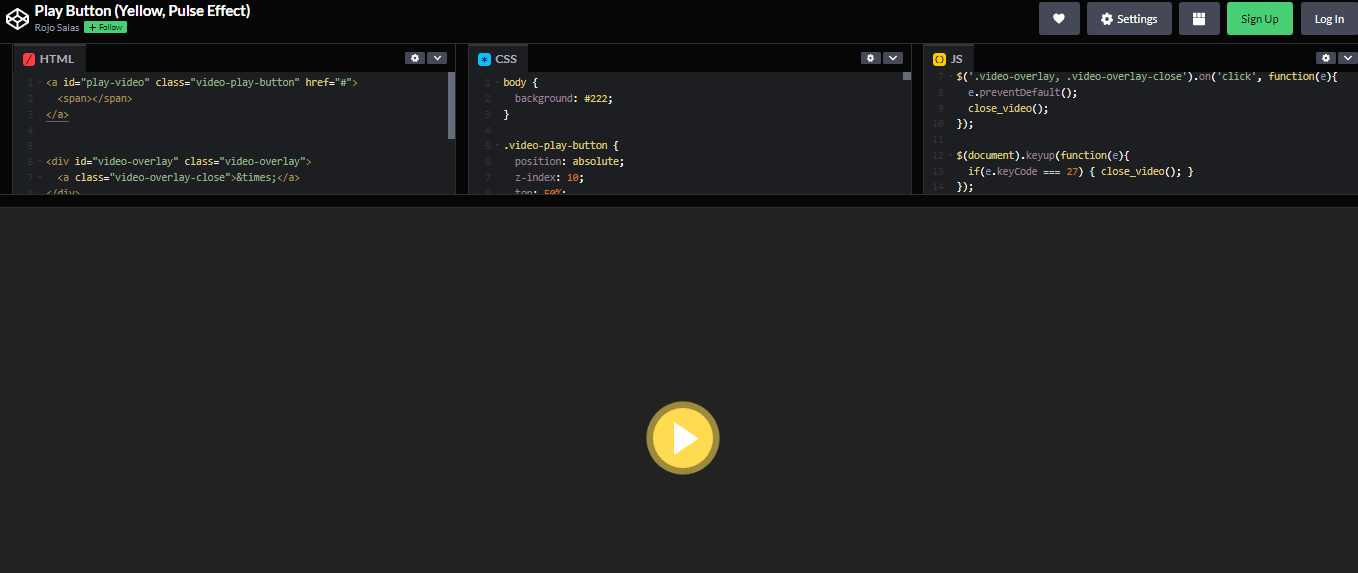
Task: Click the Log In button
Action: (x=1329, y=19)
